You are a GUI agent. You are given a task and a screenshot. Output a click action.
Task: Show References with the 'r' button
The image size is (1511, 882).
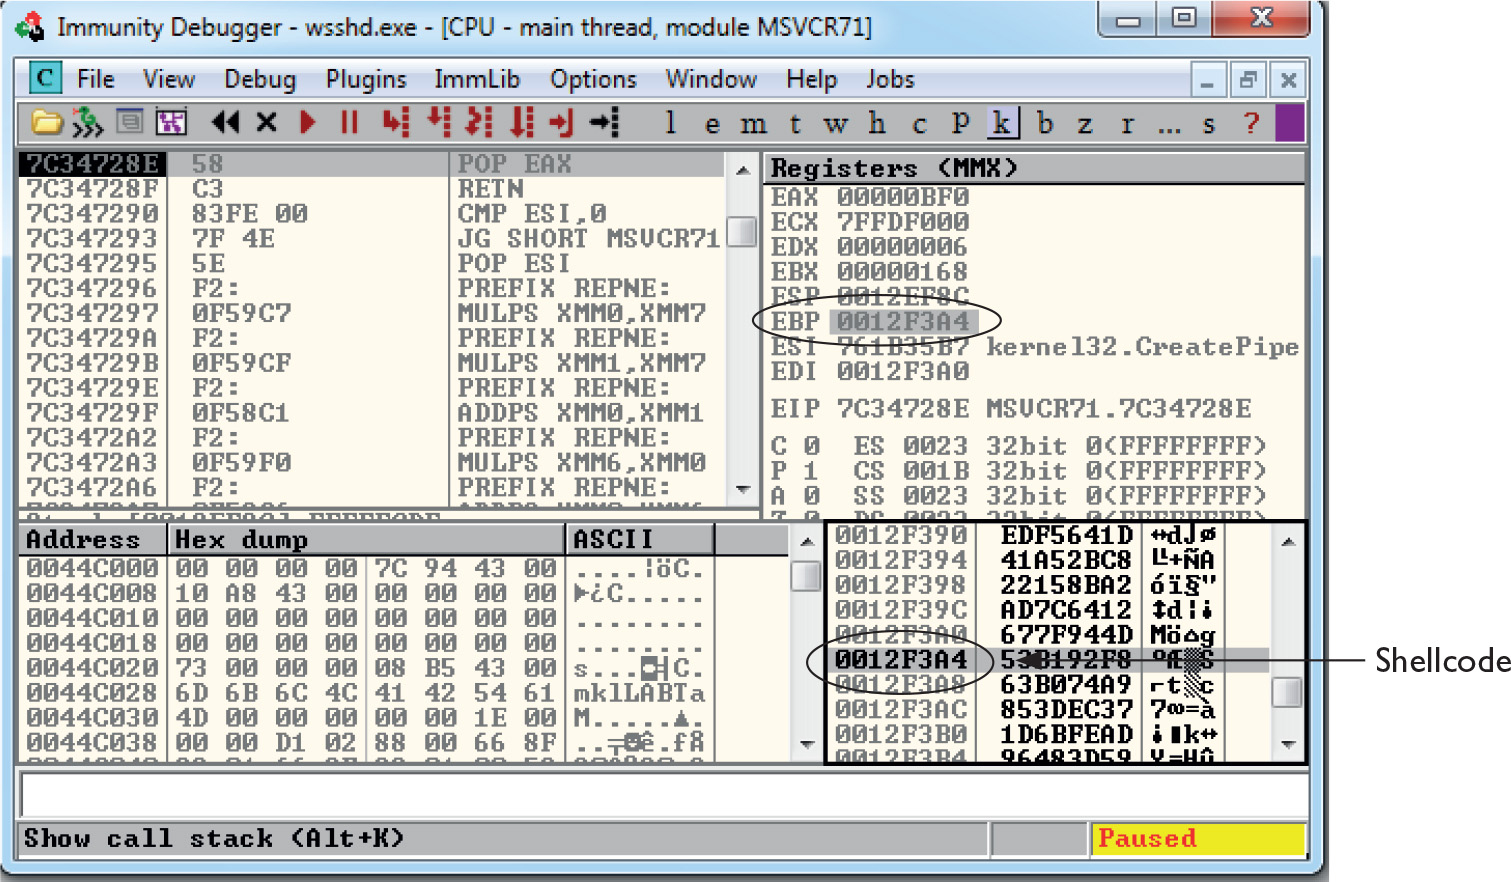tap(1127, 124)
